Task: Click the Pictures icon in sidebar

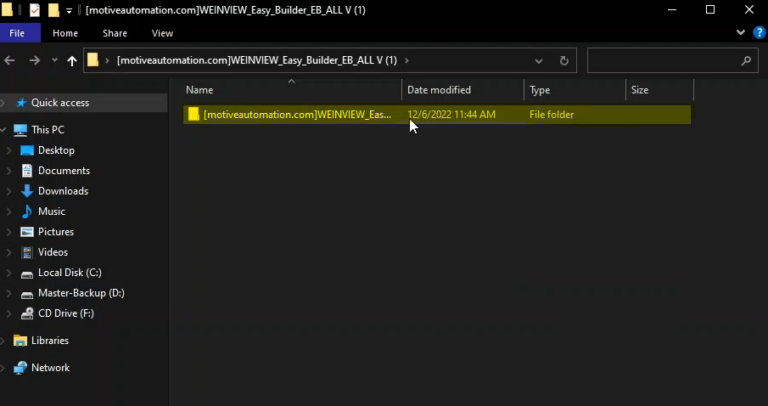Action: (27, 232)
